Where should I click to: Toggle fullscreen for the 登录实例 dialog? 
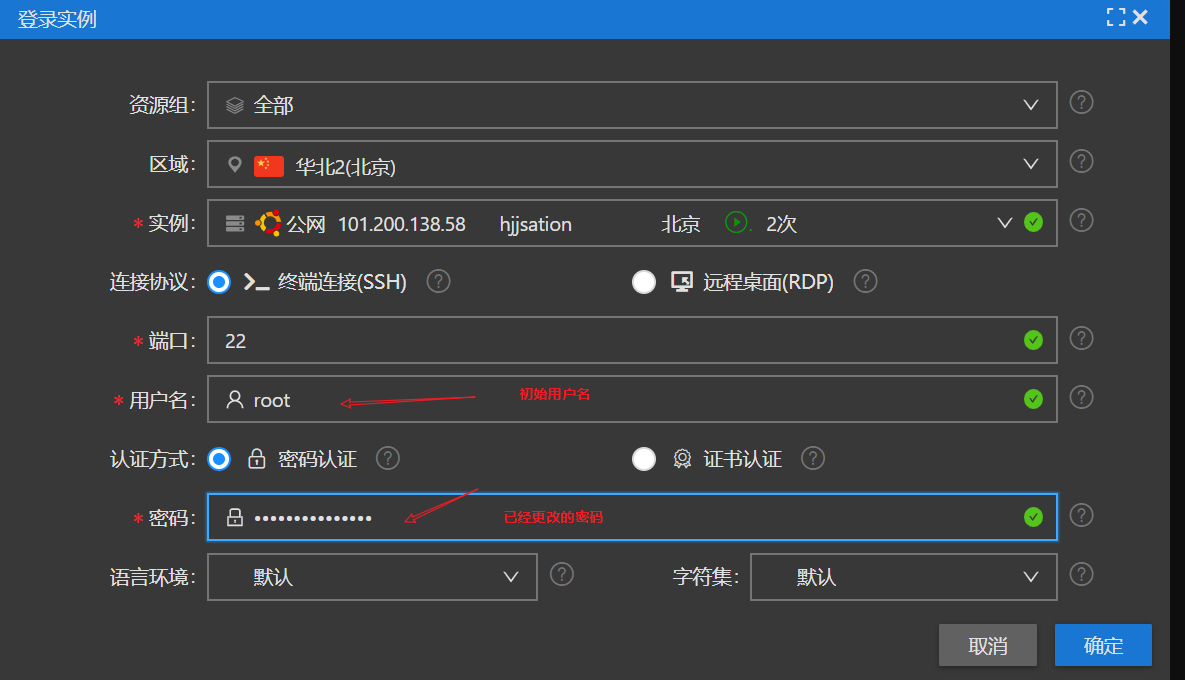point(1116,17)
